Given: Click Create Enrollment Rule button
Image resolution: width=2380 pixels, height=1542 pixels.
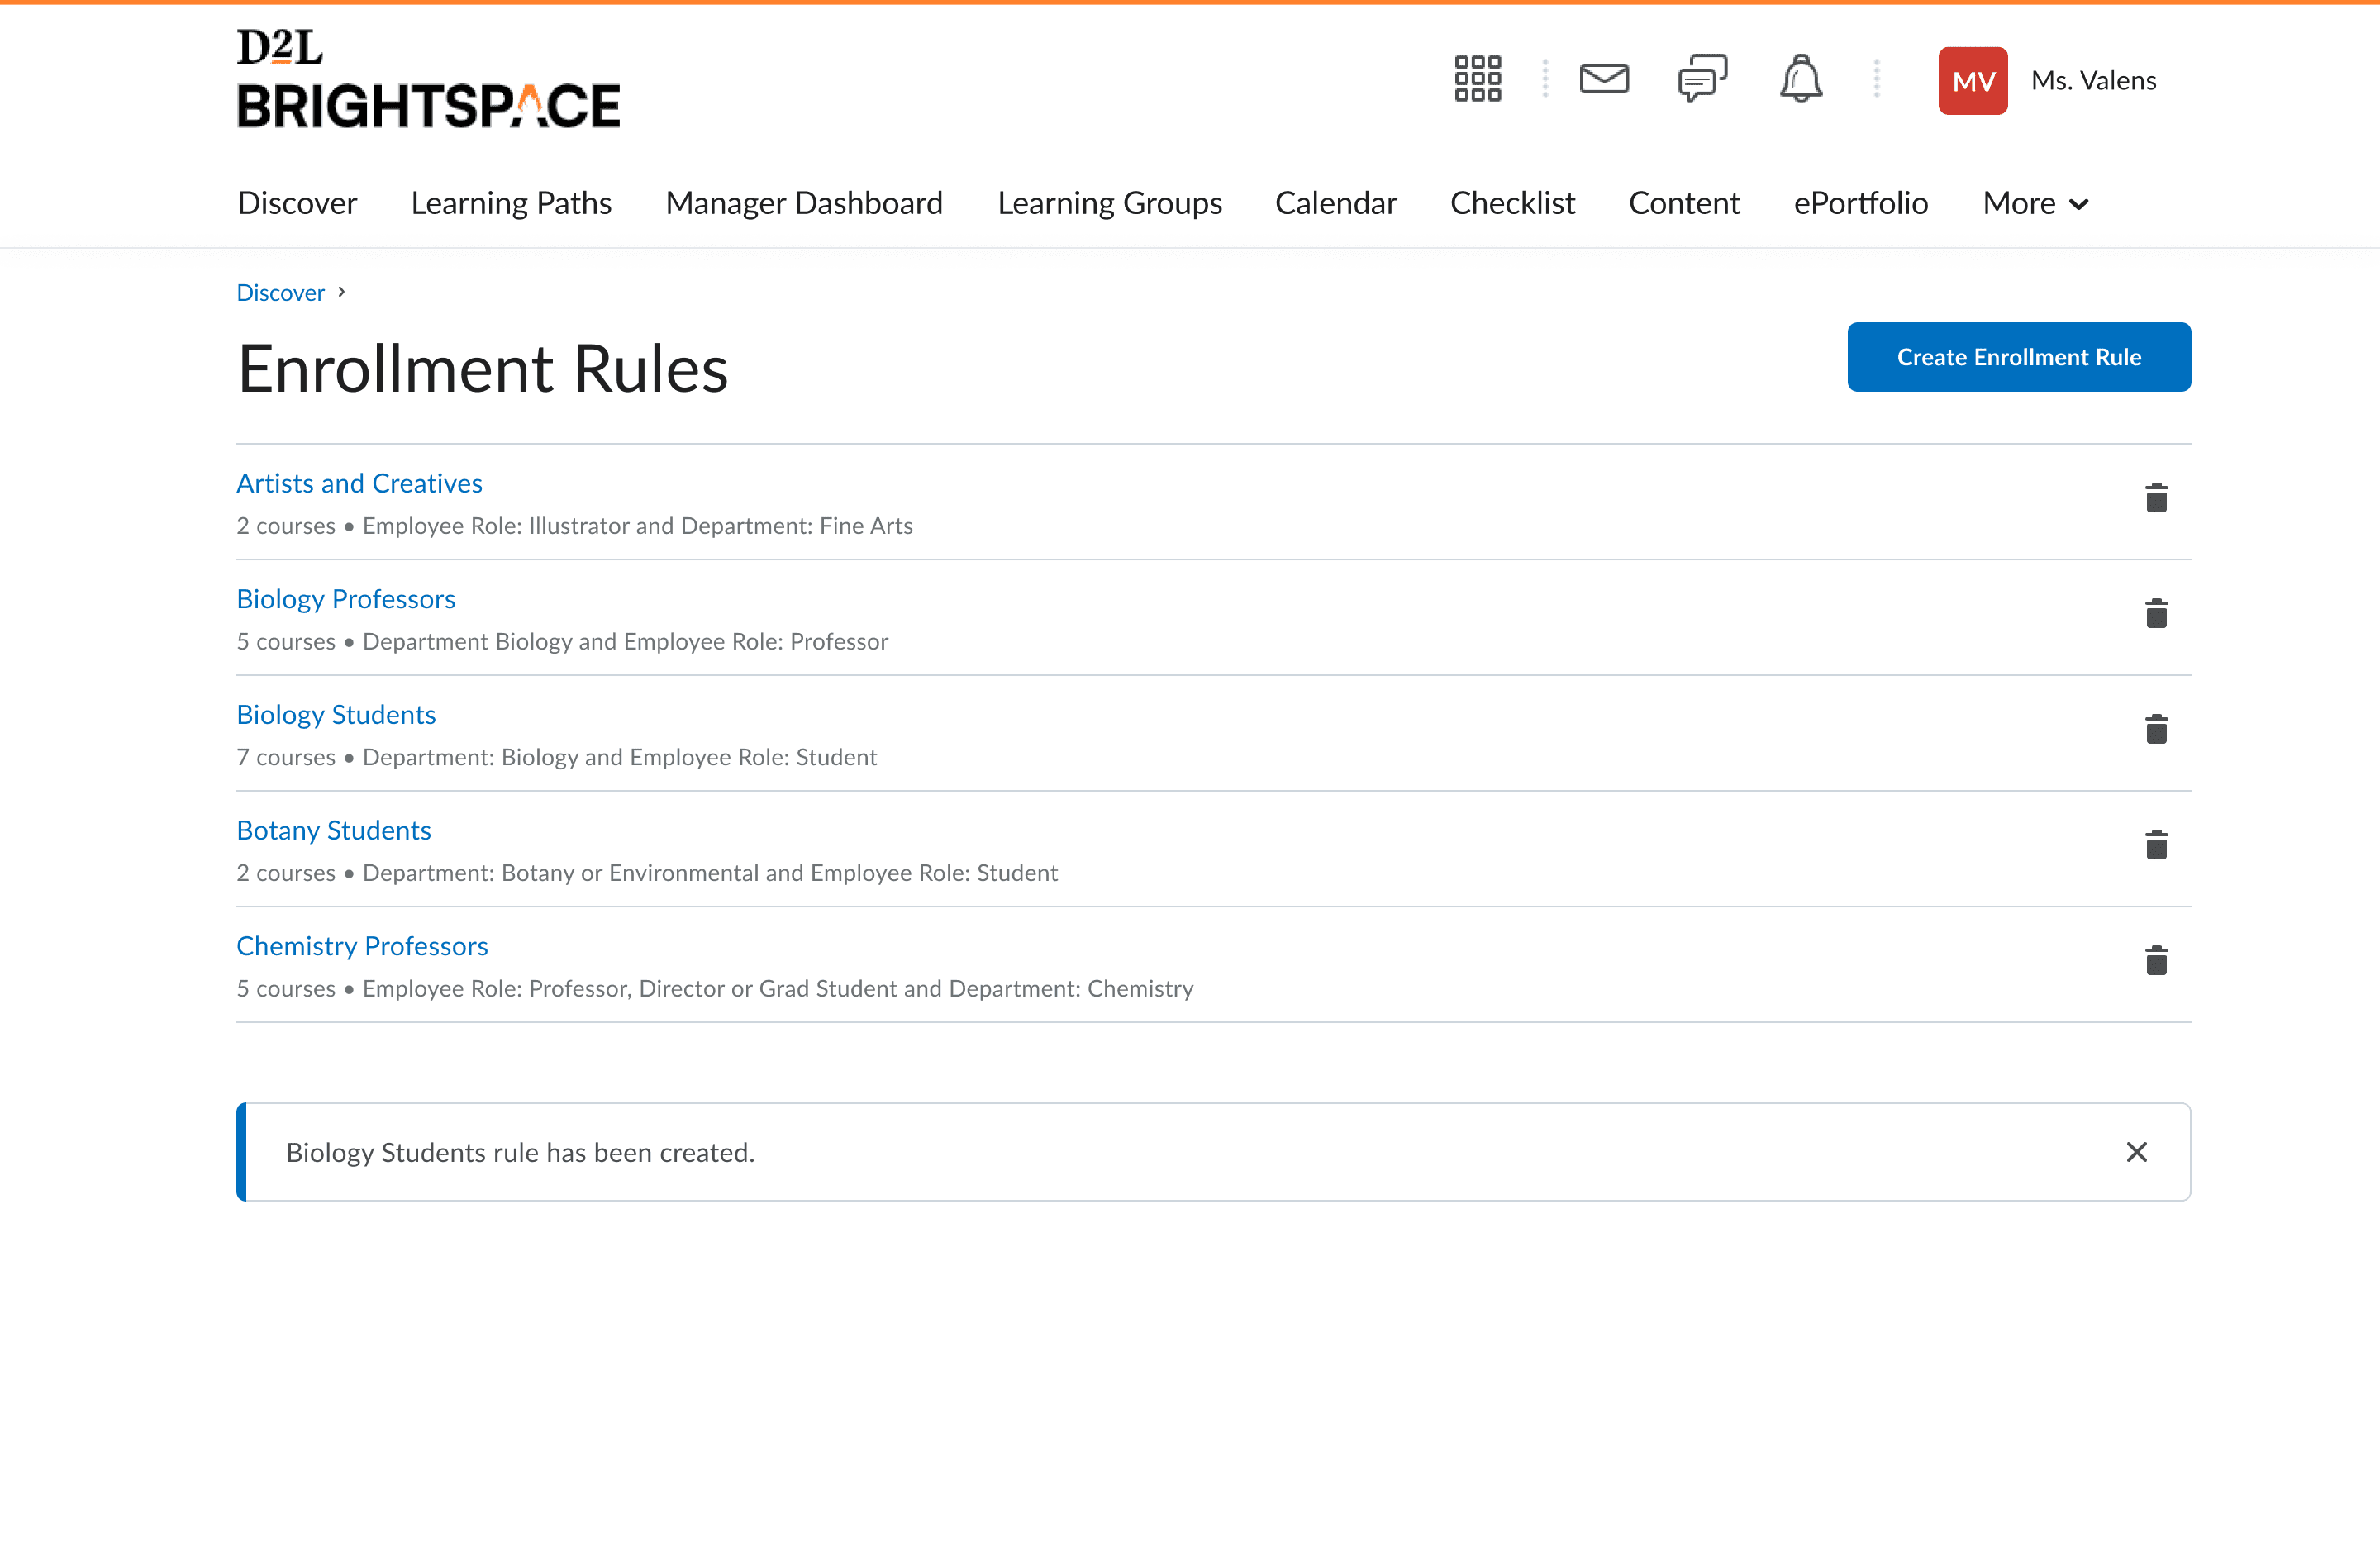Looking at the screenshot, I should tap(2018, 357).
